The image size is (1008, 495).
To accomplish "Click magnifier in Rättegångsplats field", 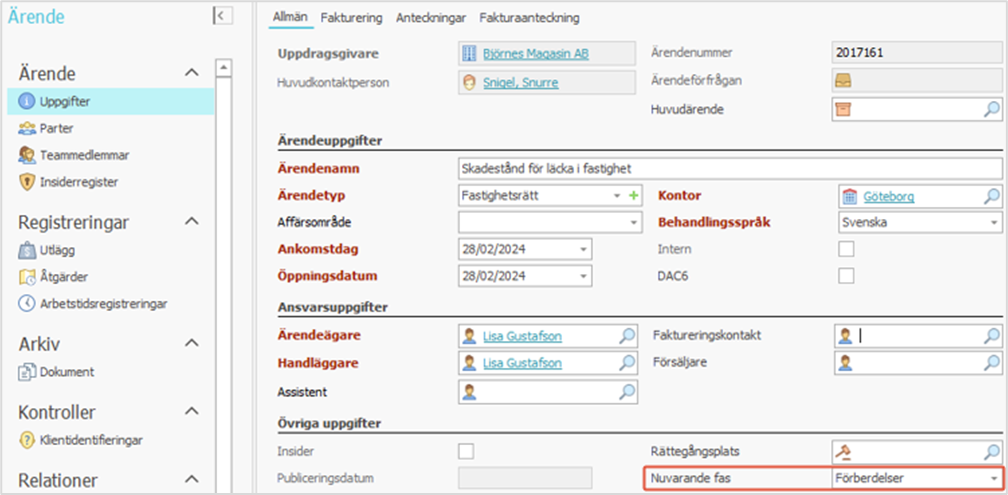I will coord(991,452).
